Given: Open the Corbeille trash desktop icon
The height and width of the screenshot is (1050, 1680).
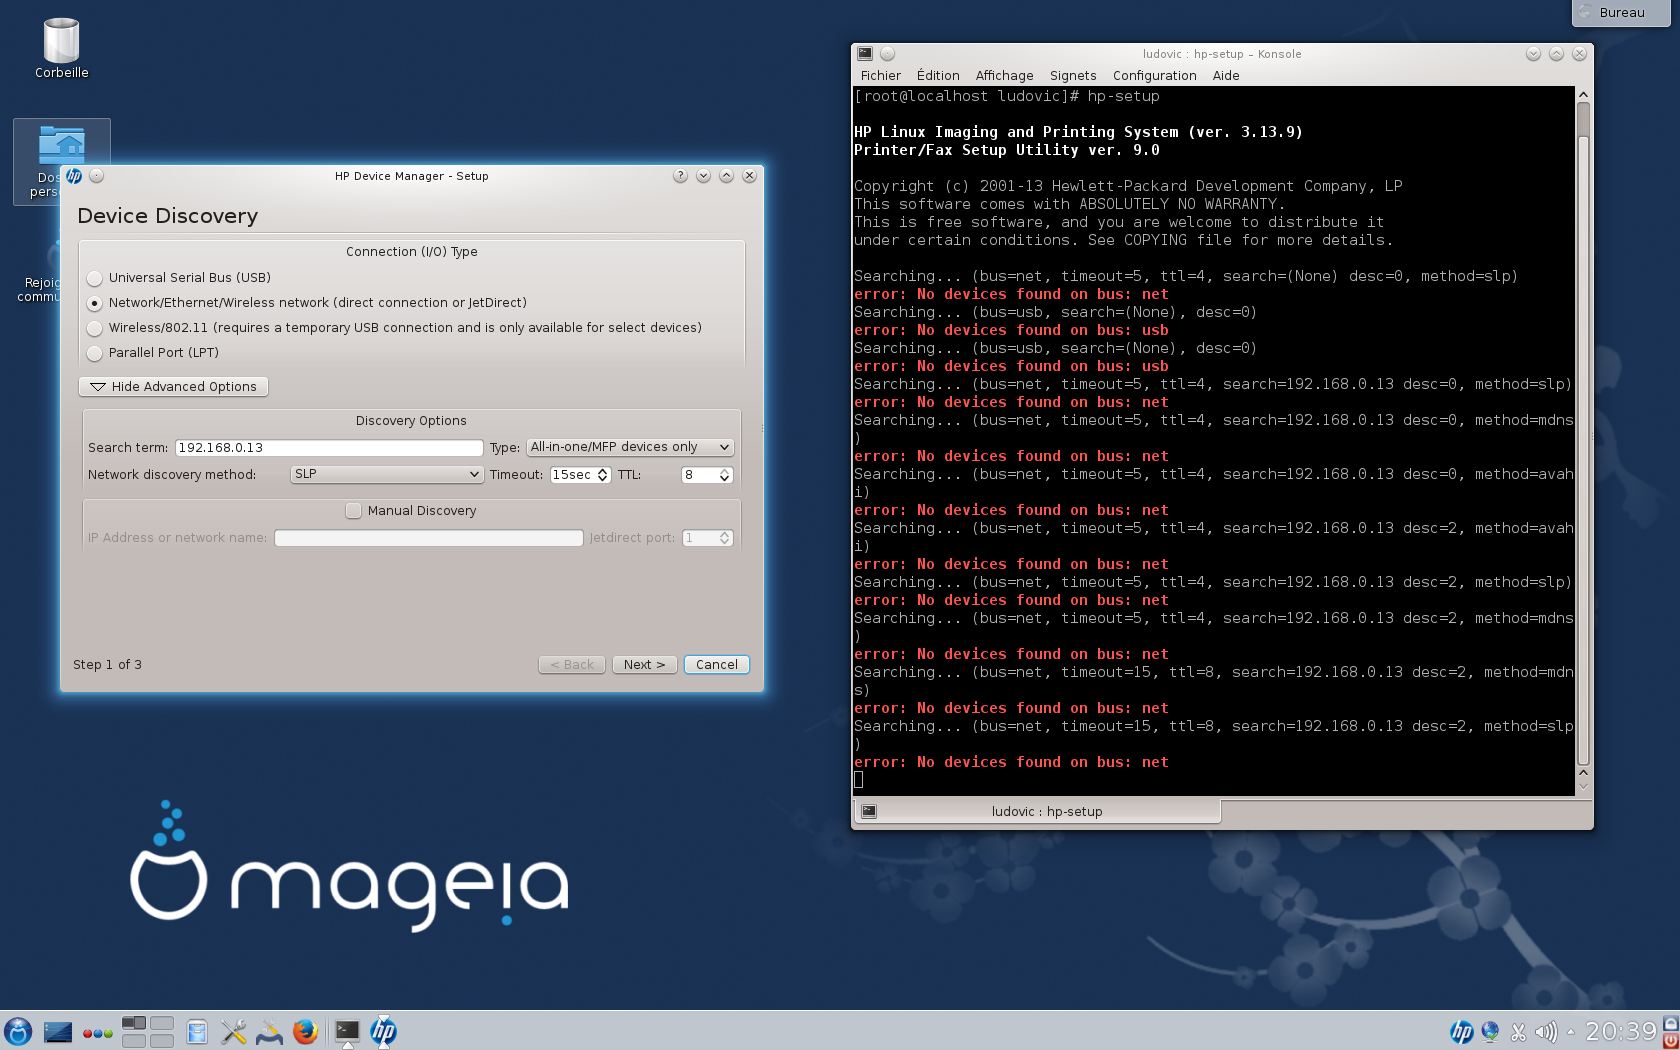Looking at the screenshot, I should pyautogui.click(x=62, y=48).
